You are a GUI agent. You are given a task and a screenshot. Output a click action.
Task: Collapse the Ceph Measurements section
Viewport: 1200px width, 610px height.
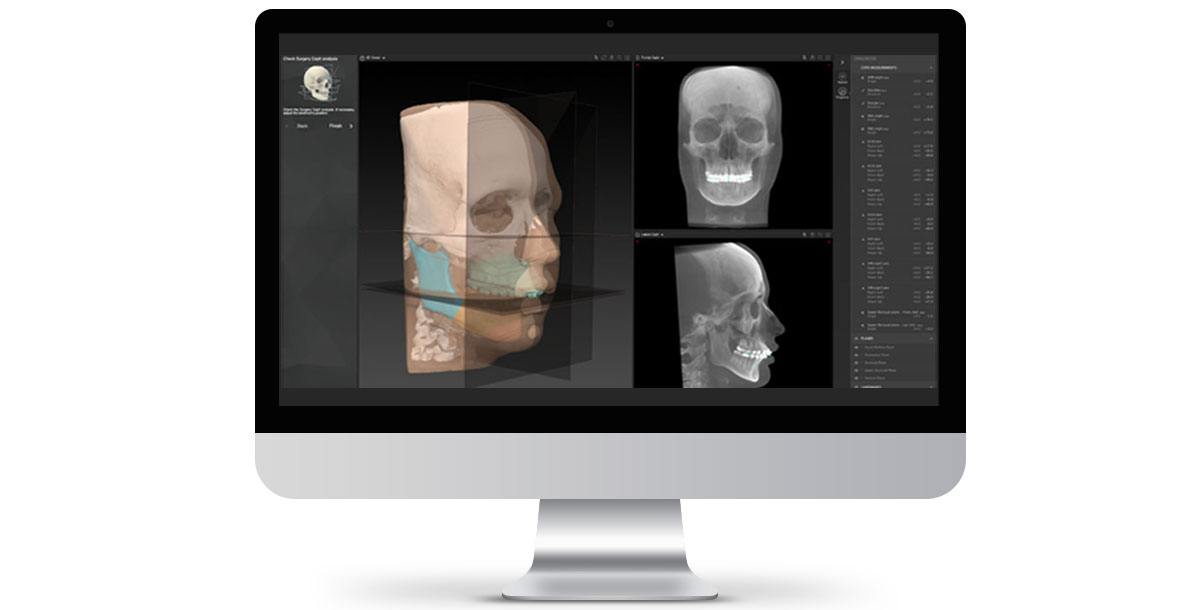coord(930,68)
